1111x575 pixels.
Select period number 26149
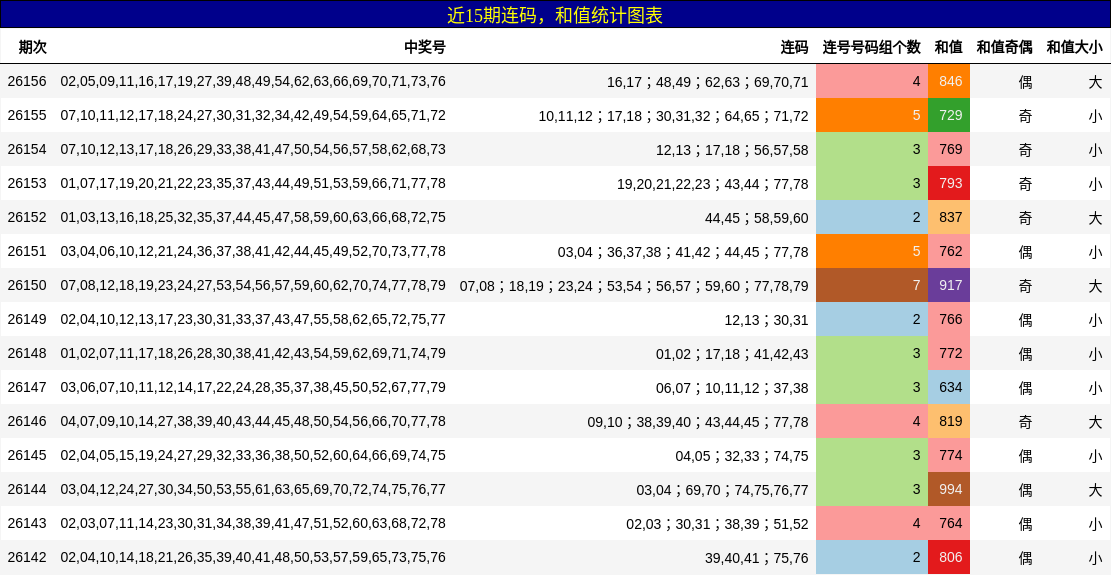[x=27, y=319]
